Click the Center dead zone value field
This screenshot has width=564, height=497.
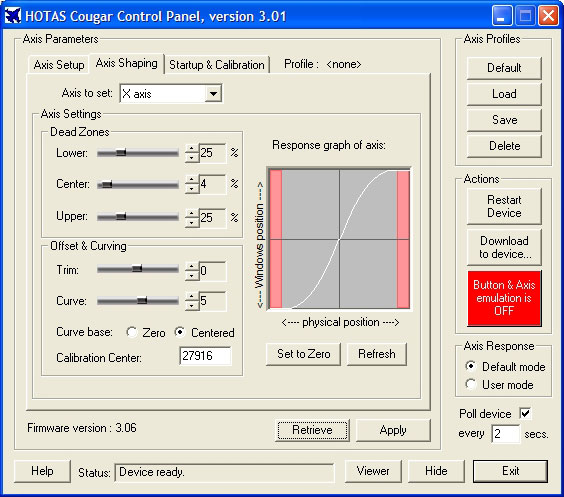(212, 184)
